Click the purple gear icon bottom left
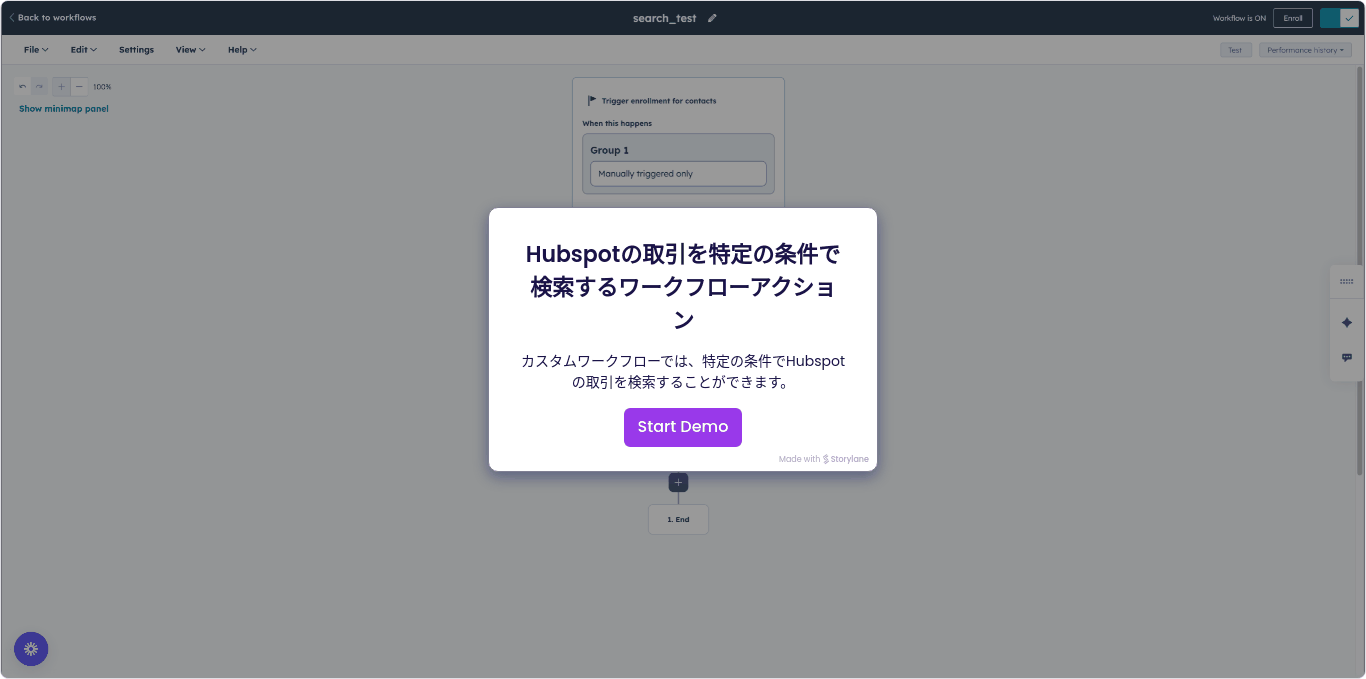 click(x=31, y=649)
